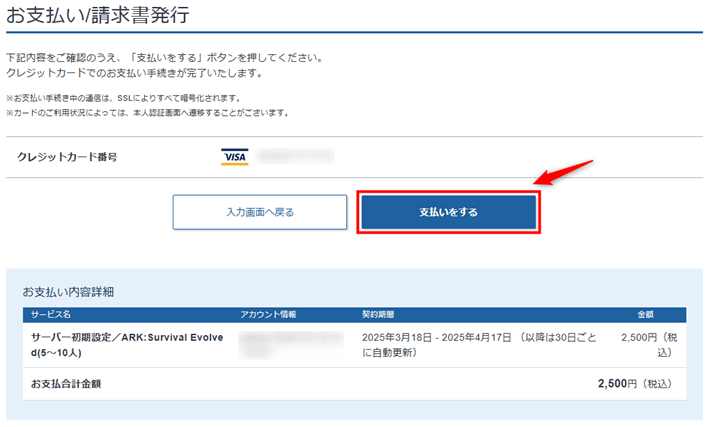The width and height of the screenshot is (710, 427).
Task: Click the サービス名 column header
Action: tap(51, 314)
